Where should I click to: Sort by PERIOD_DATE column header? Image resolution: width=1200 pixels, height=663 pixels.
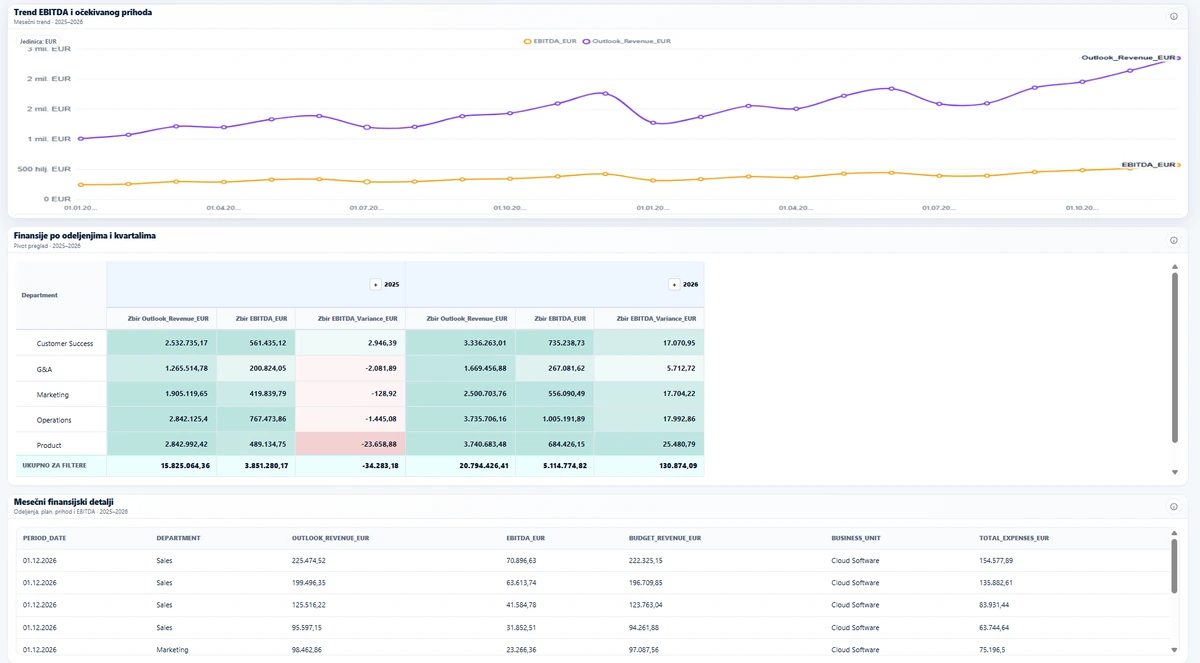click(x=44, y=537)
